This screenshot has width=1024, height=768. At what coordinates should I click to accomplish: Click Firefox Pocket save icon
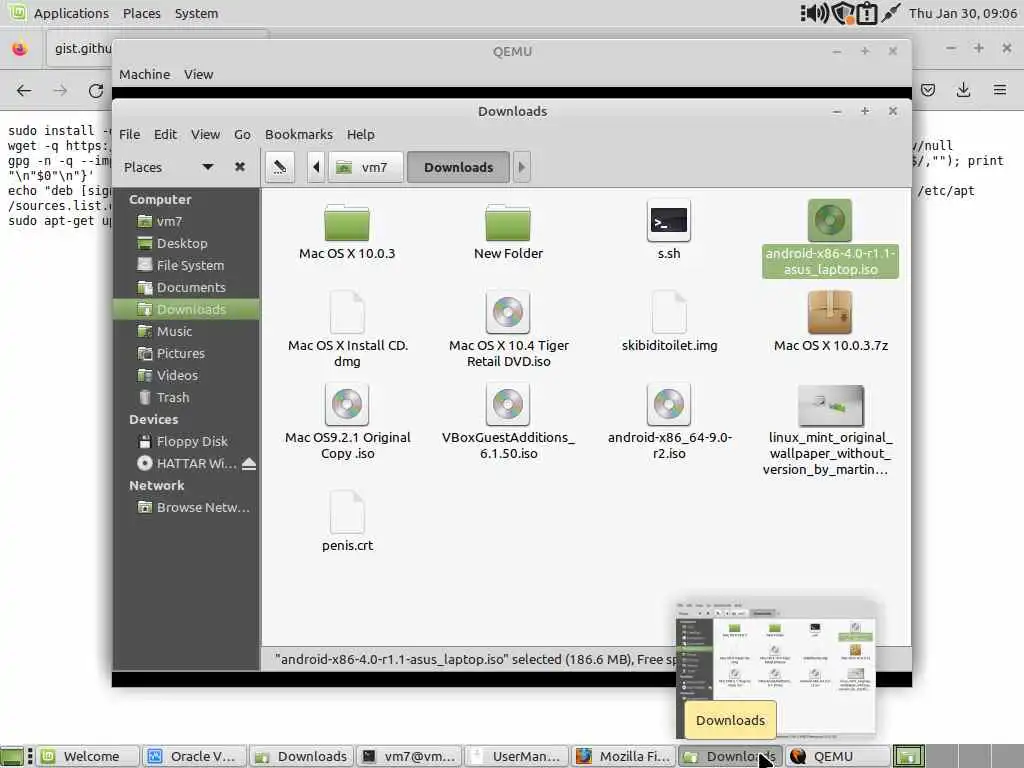tap(928, 90)
